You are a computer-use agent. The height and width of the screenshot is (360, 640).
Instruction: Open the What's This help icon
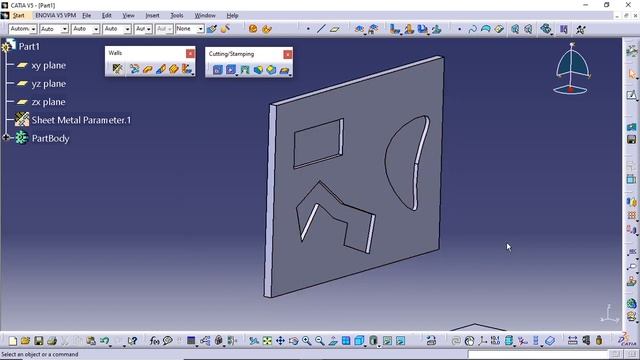coord(132,340)
